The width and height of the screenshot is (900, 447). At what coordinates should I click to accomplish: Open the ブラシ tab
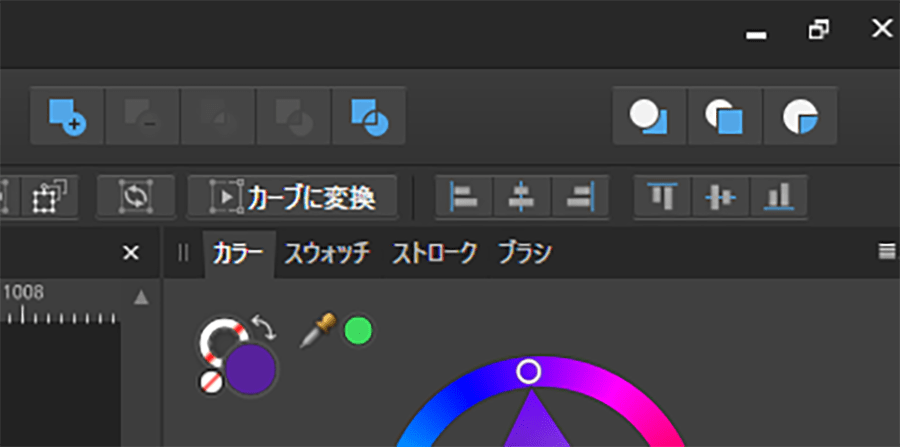pos(525,253)
